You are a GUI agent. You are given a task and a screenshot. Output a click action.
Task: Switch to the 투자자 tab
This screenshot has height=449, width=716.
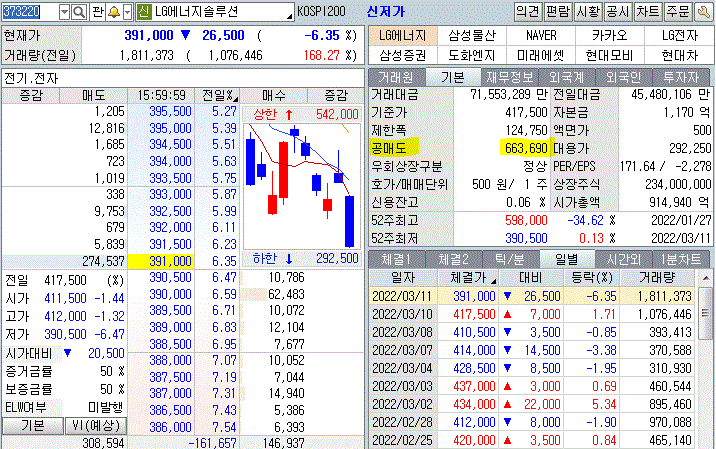[x=681, y=77]
